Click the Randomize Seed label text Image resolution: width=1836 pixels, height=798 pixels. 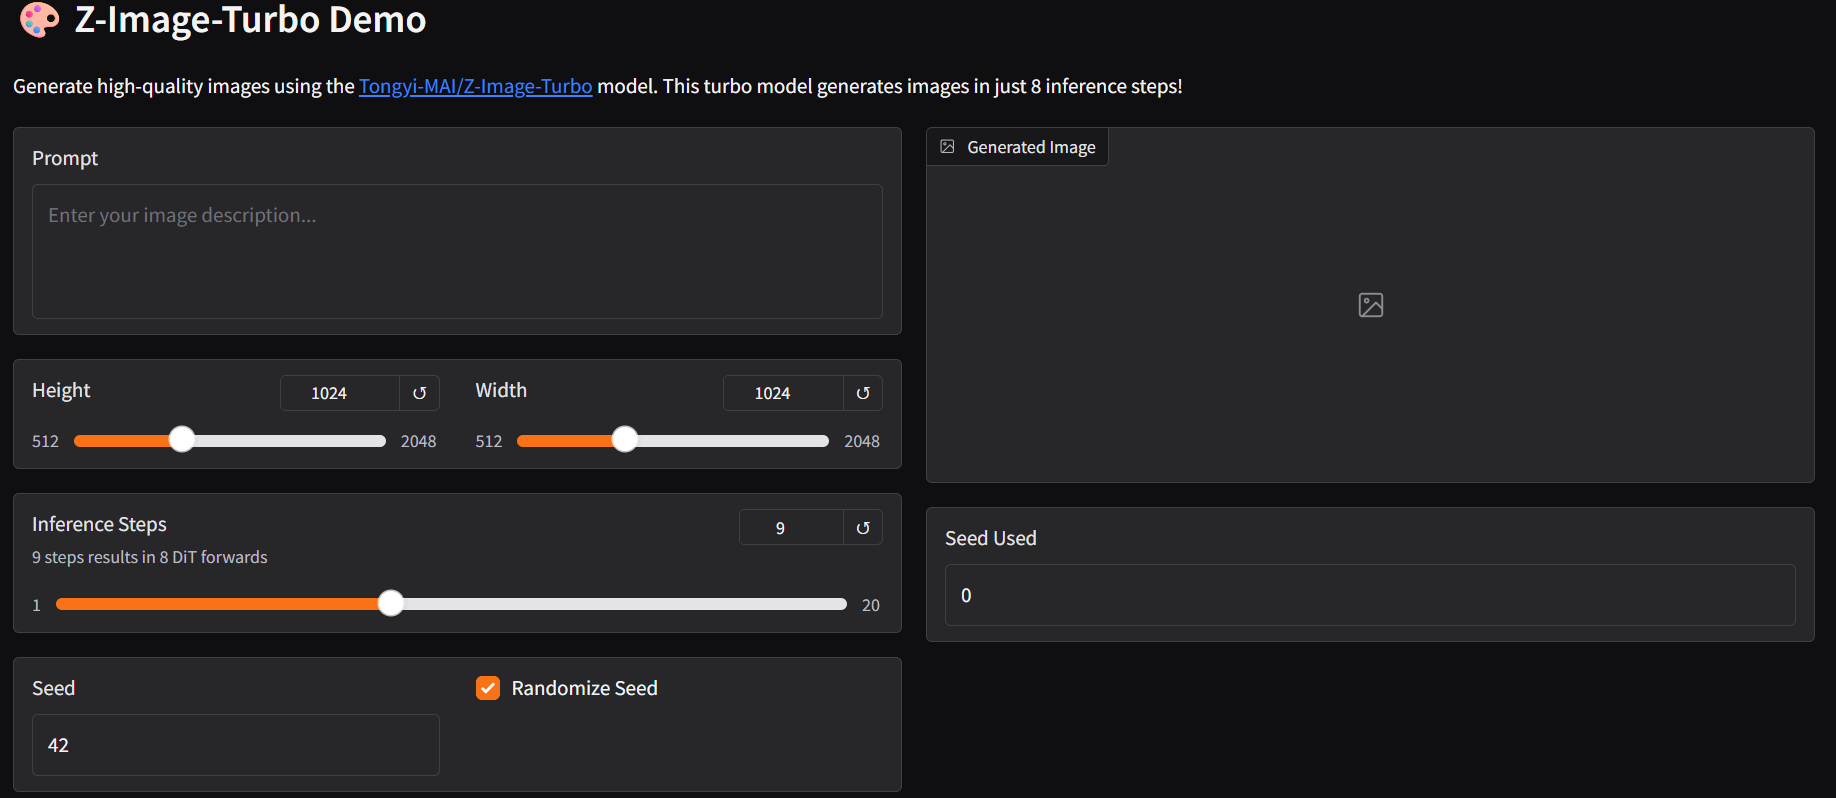(x=584, y=688)
